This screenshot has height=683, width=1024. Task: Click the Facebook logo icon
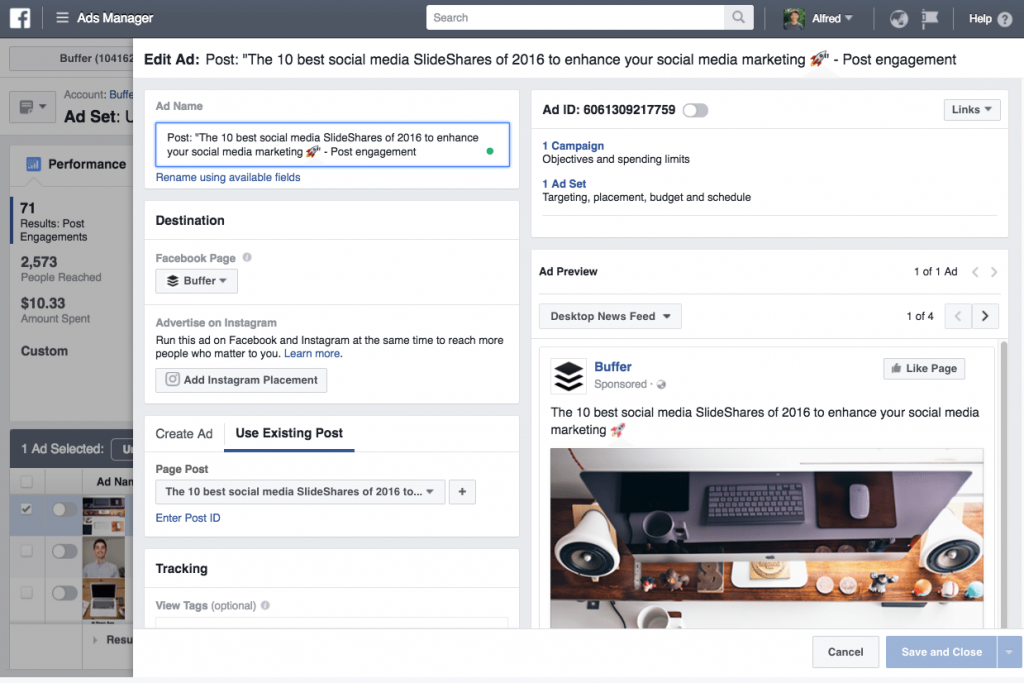(20, 18)
